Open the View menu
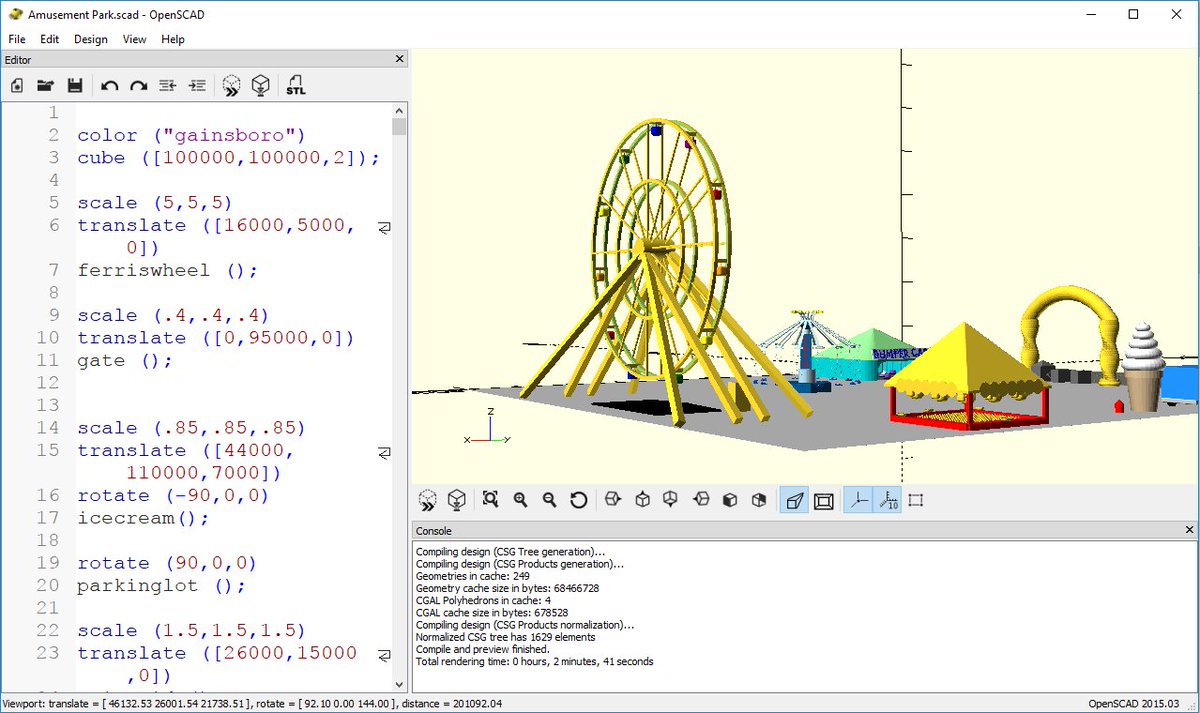Screen dimensions: 1200x713 point(134,39)
